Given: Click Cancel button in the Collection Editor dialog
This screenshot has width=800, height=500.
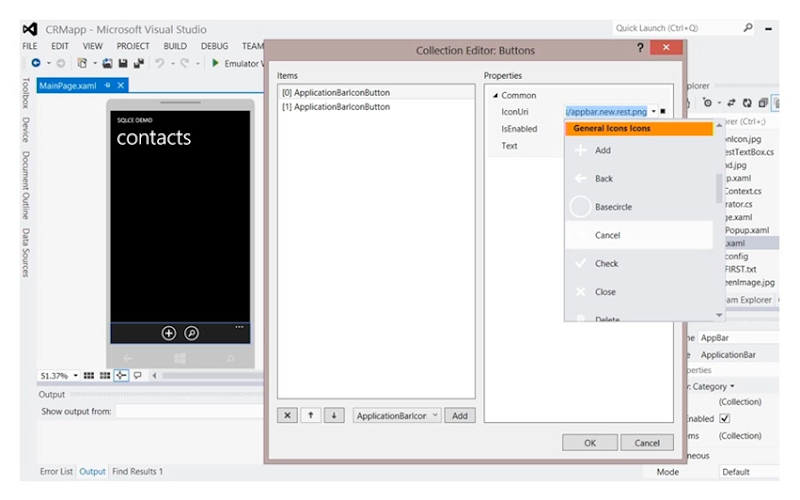Looking at the screenshot, I should [647, 442].
